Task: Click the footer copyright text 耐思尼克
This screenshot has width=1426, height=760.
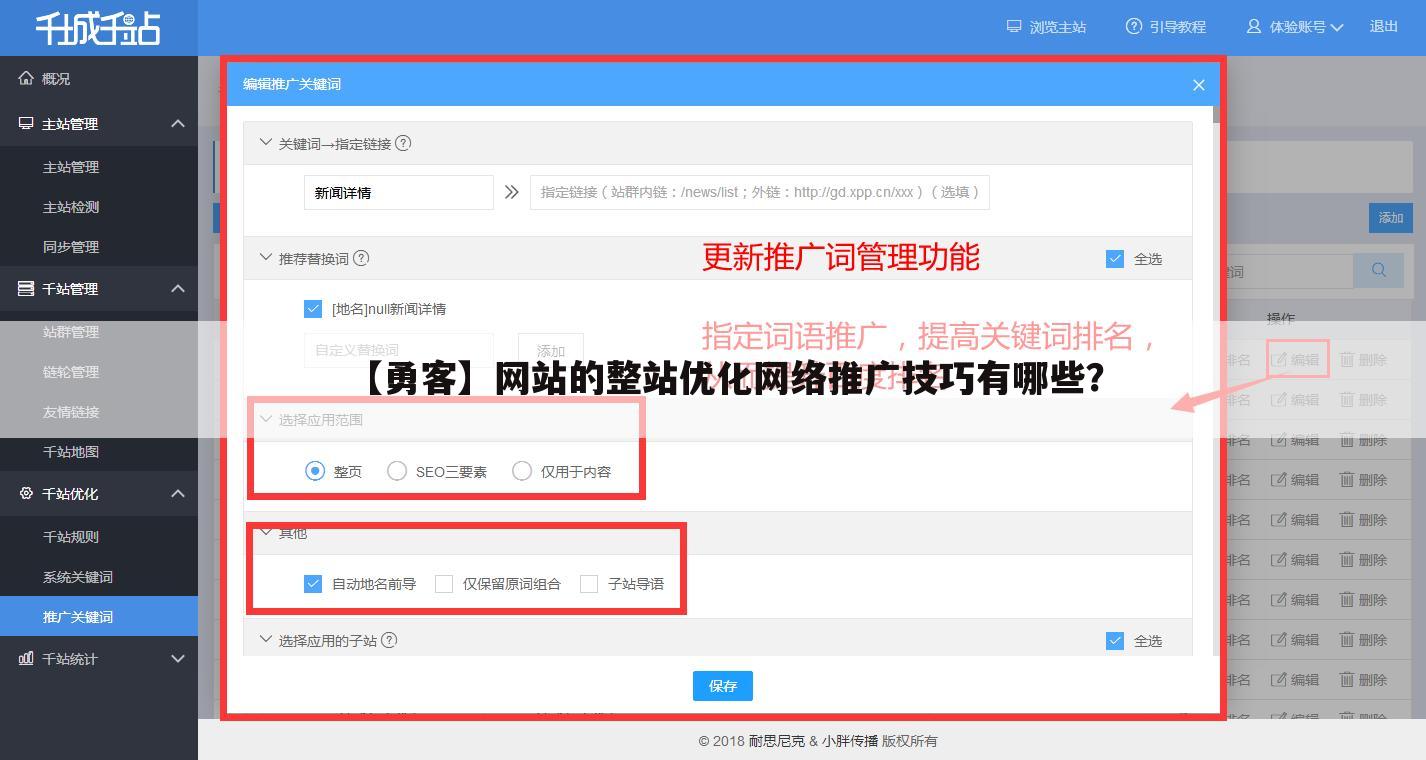Action: point(776,741)
